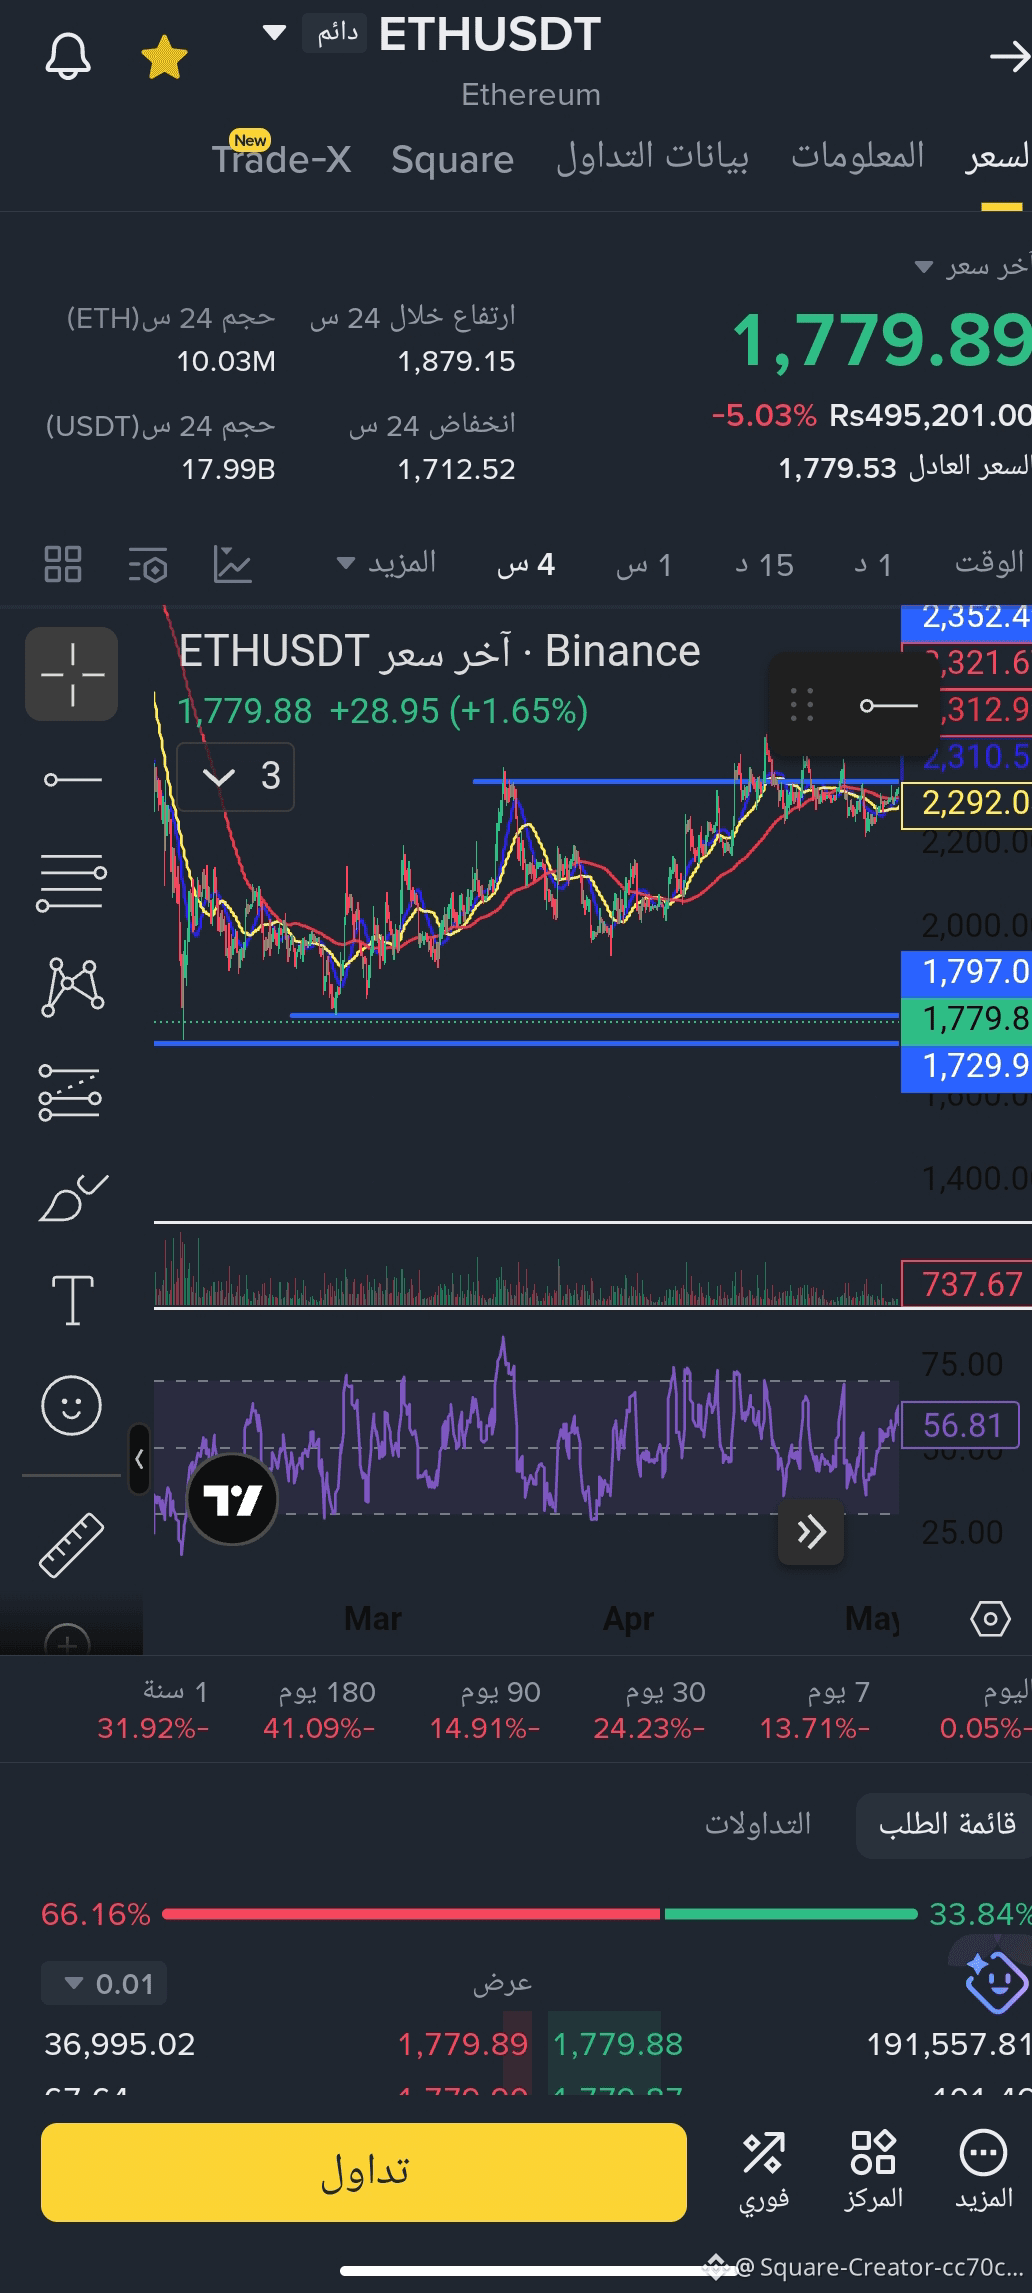Image resolution: width=1032 pixels, height=2293 pixels.
Task: Open the chart layout grid icon
Action: pyautogui.click(x=63, y=564)
